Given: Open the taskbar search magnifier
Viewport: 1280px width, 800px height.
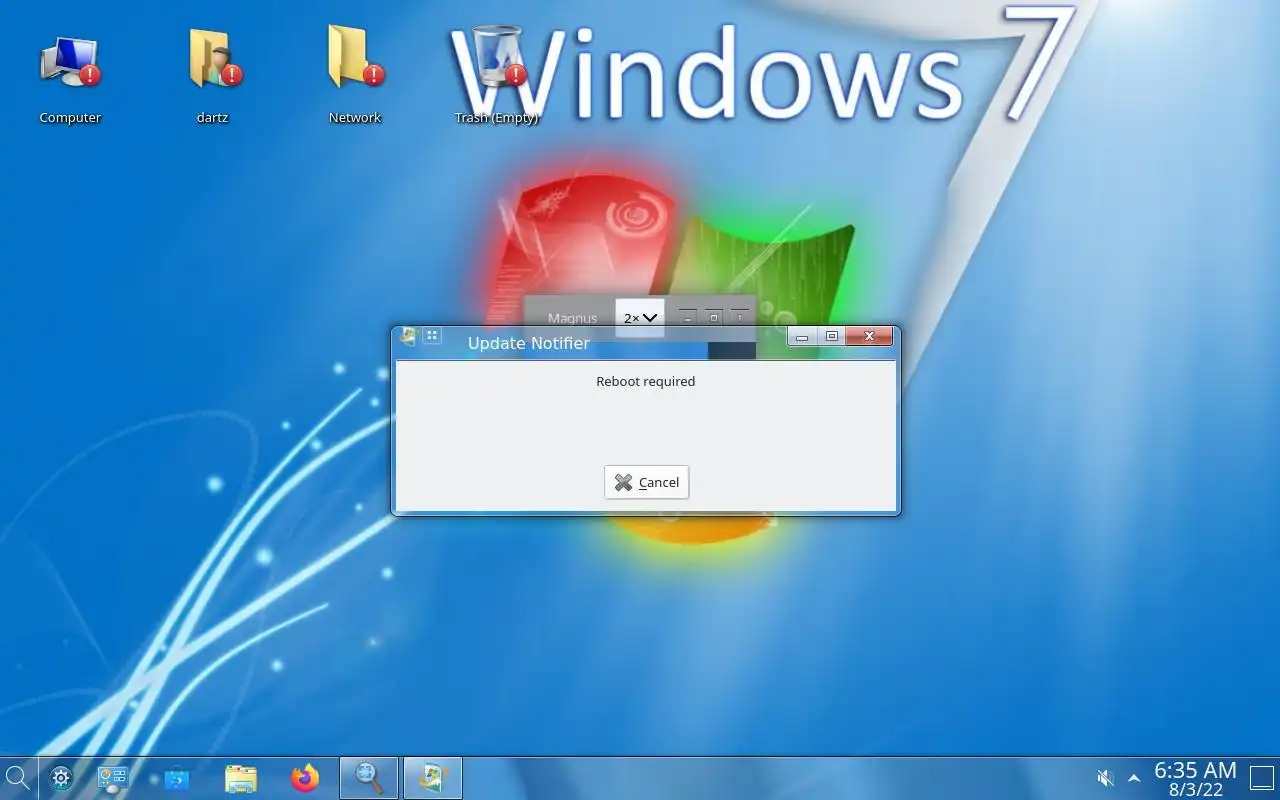Looking at the screenshot, I should coord(18,777).
